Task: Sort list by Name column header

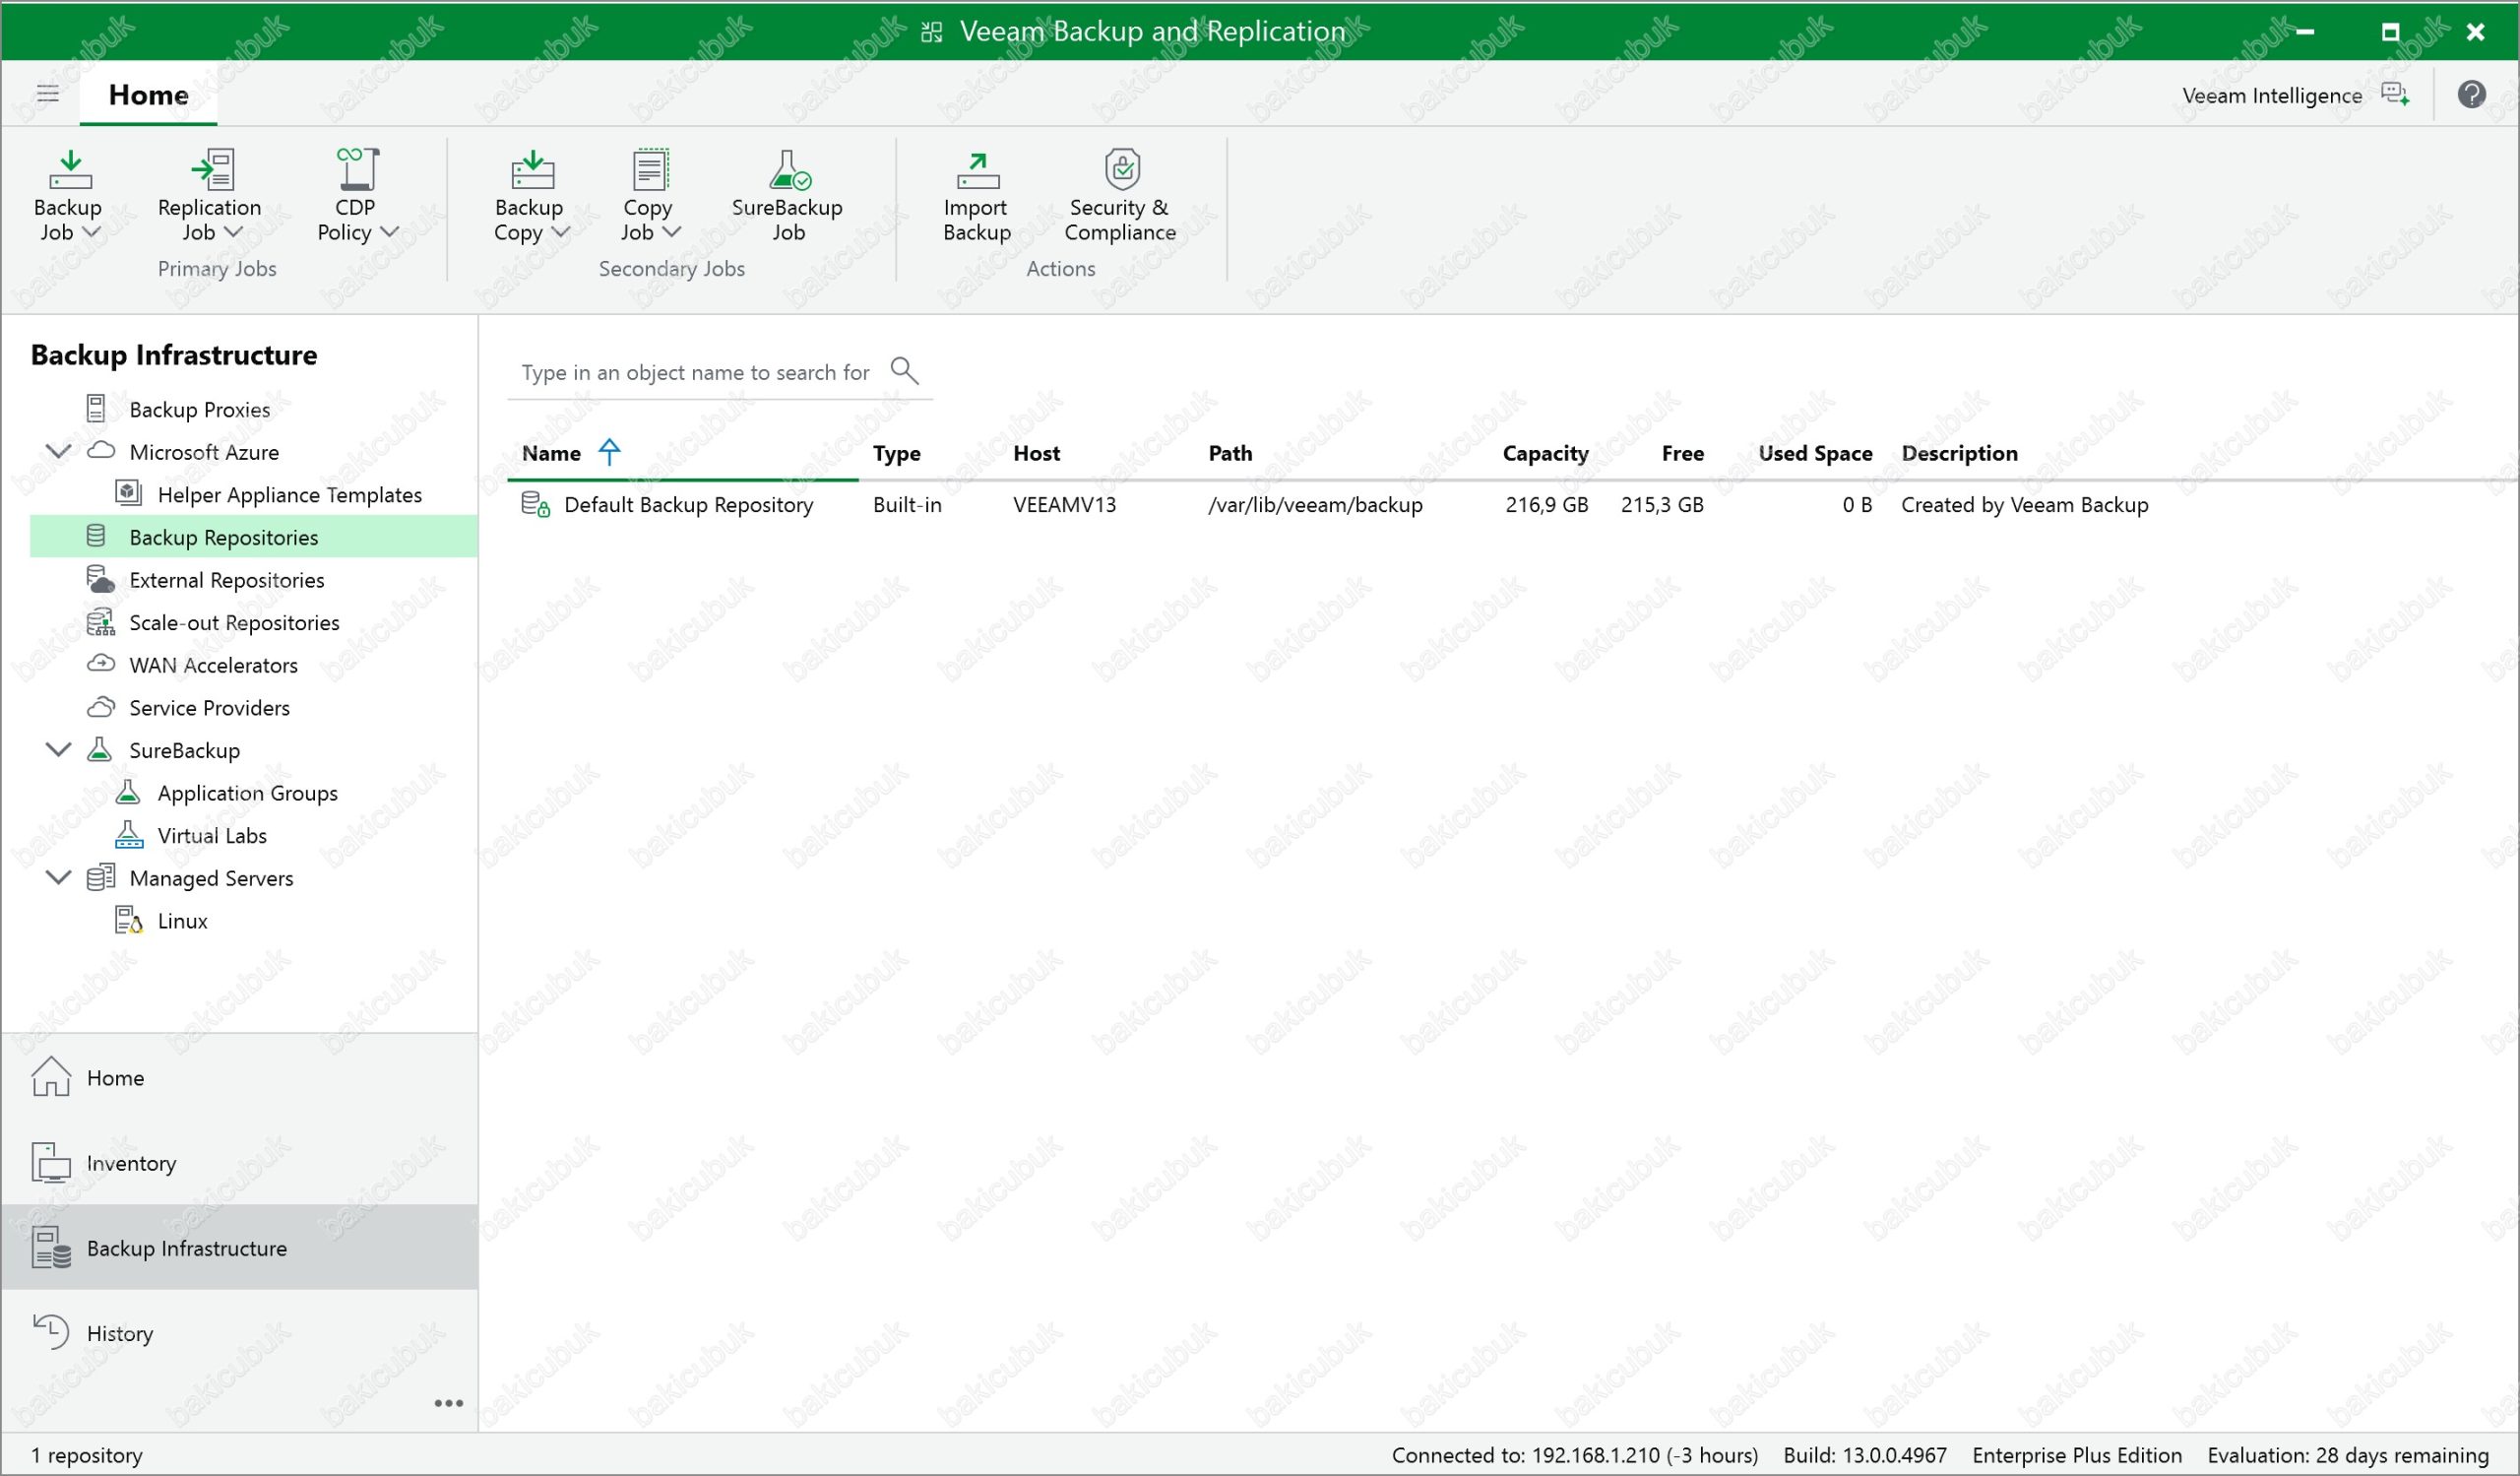Action: tap(552, 453)
